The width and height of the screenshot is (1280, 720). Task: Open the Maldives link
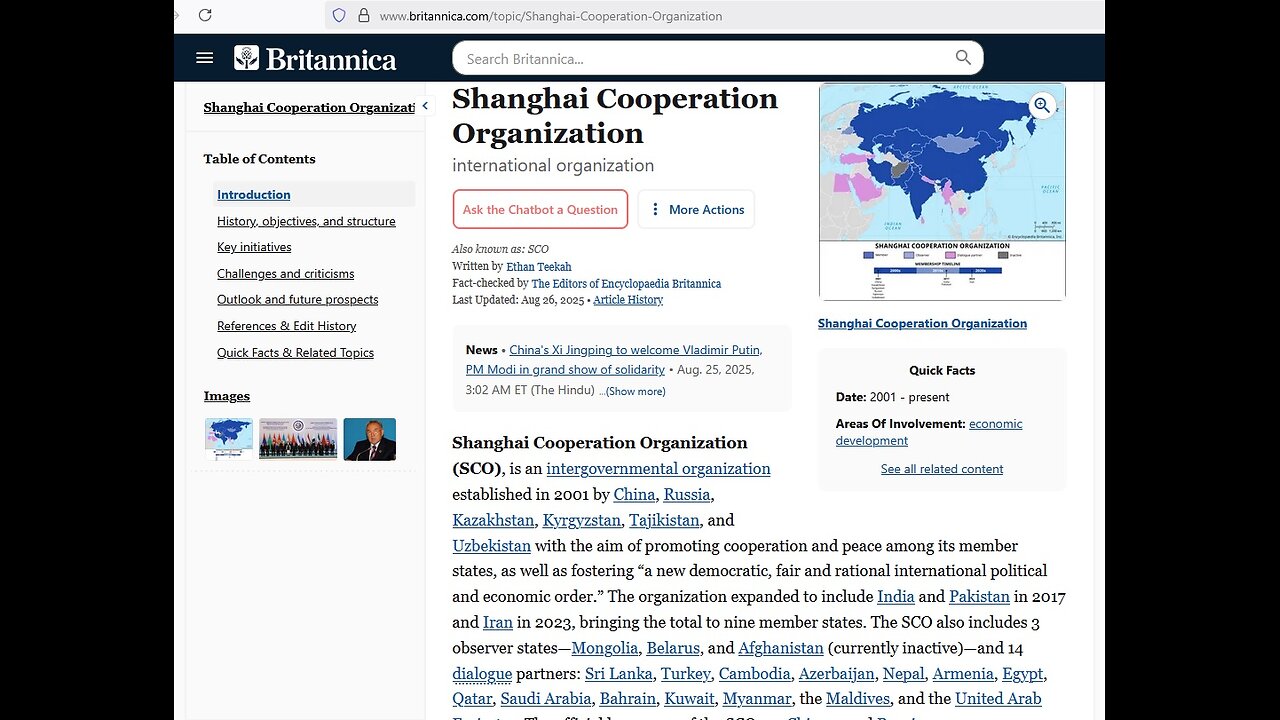pos(858,699)
